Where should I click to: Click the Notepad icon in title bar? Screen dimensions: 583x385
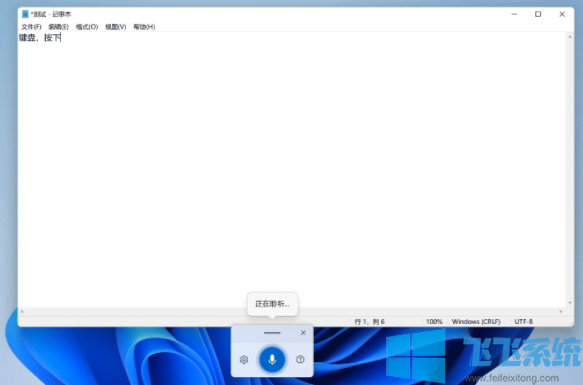[x=25, y=14]
